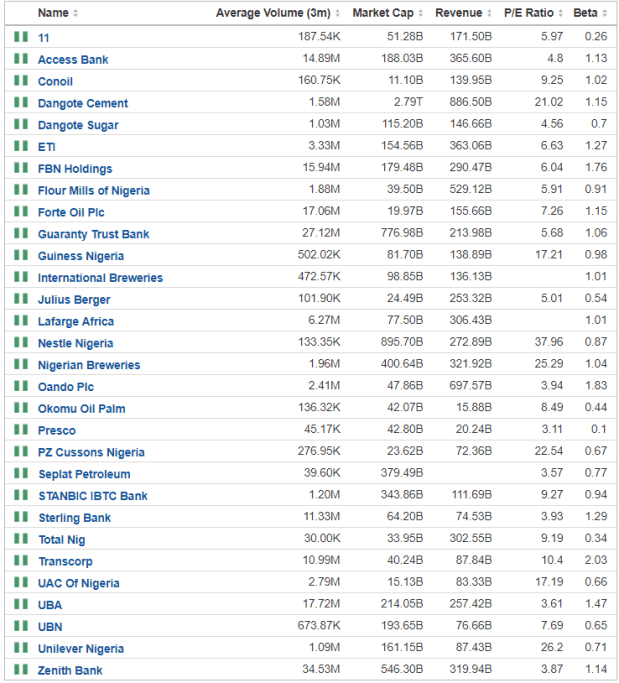
Task: Click the Nigeria flag beside UBA
Action: tap(21, 604)
